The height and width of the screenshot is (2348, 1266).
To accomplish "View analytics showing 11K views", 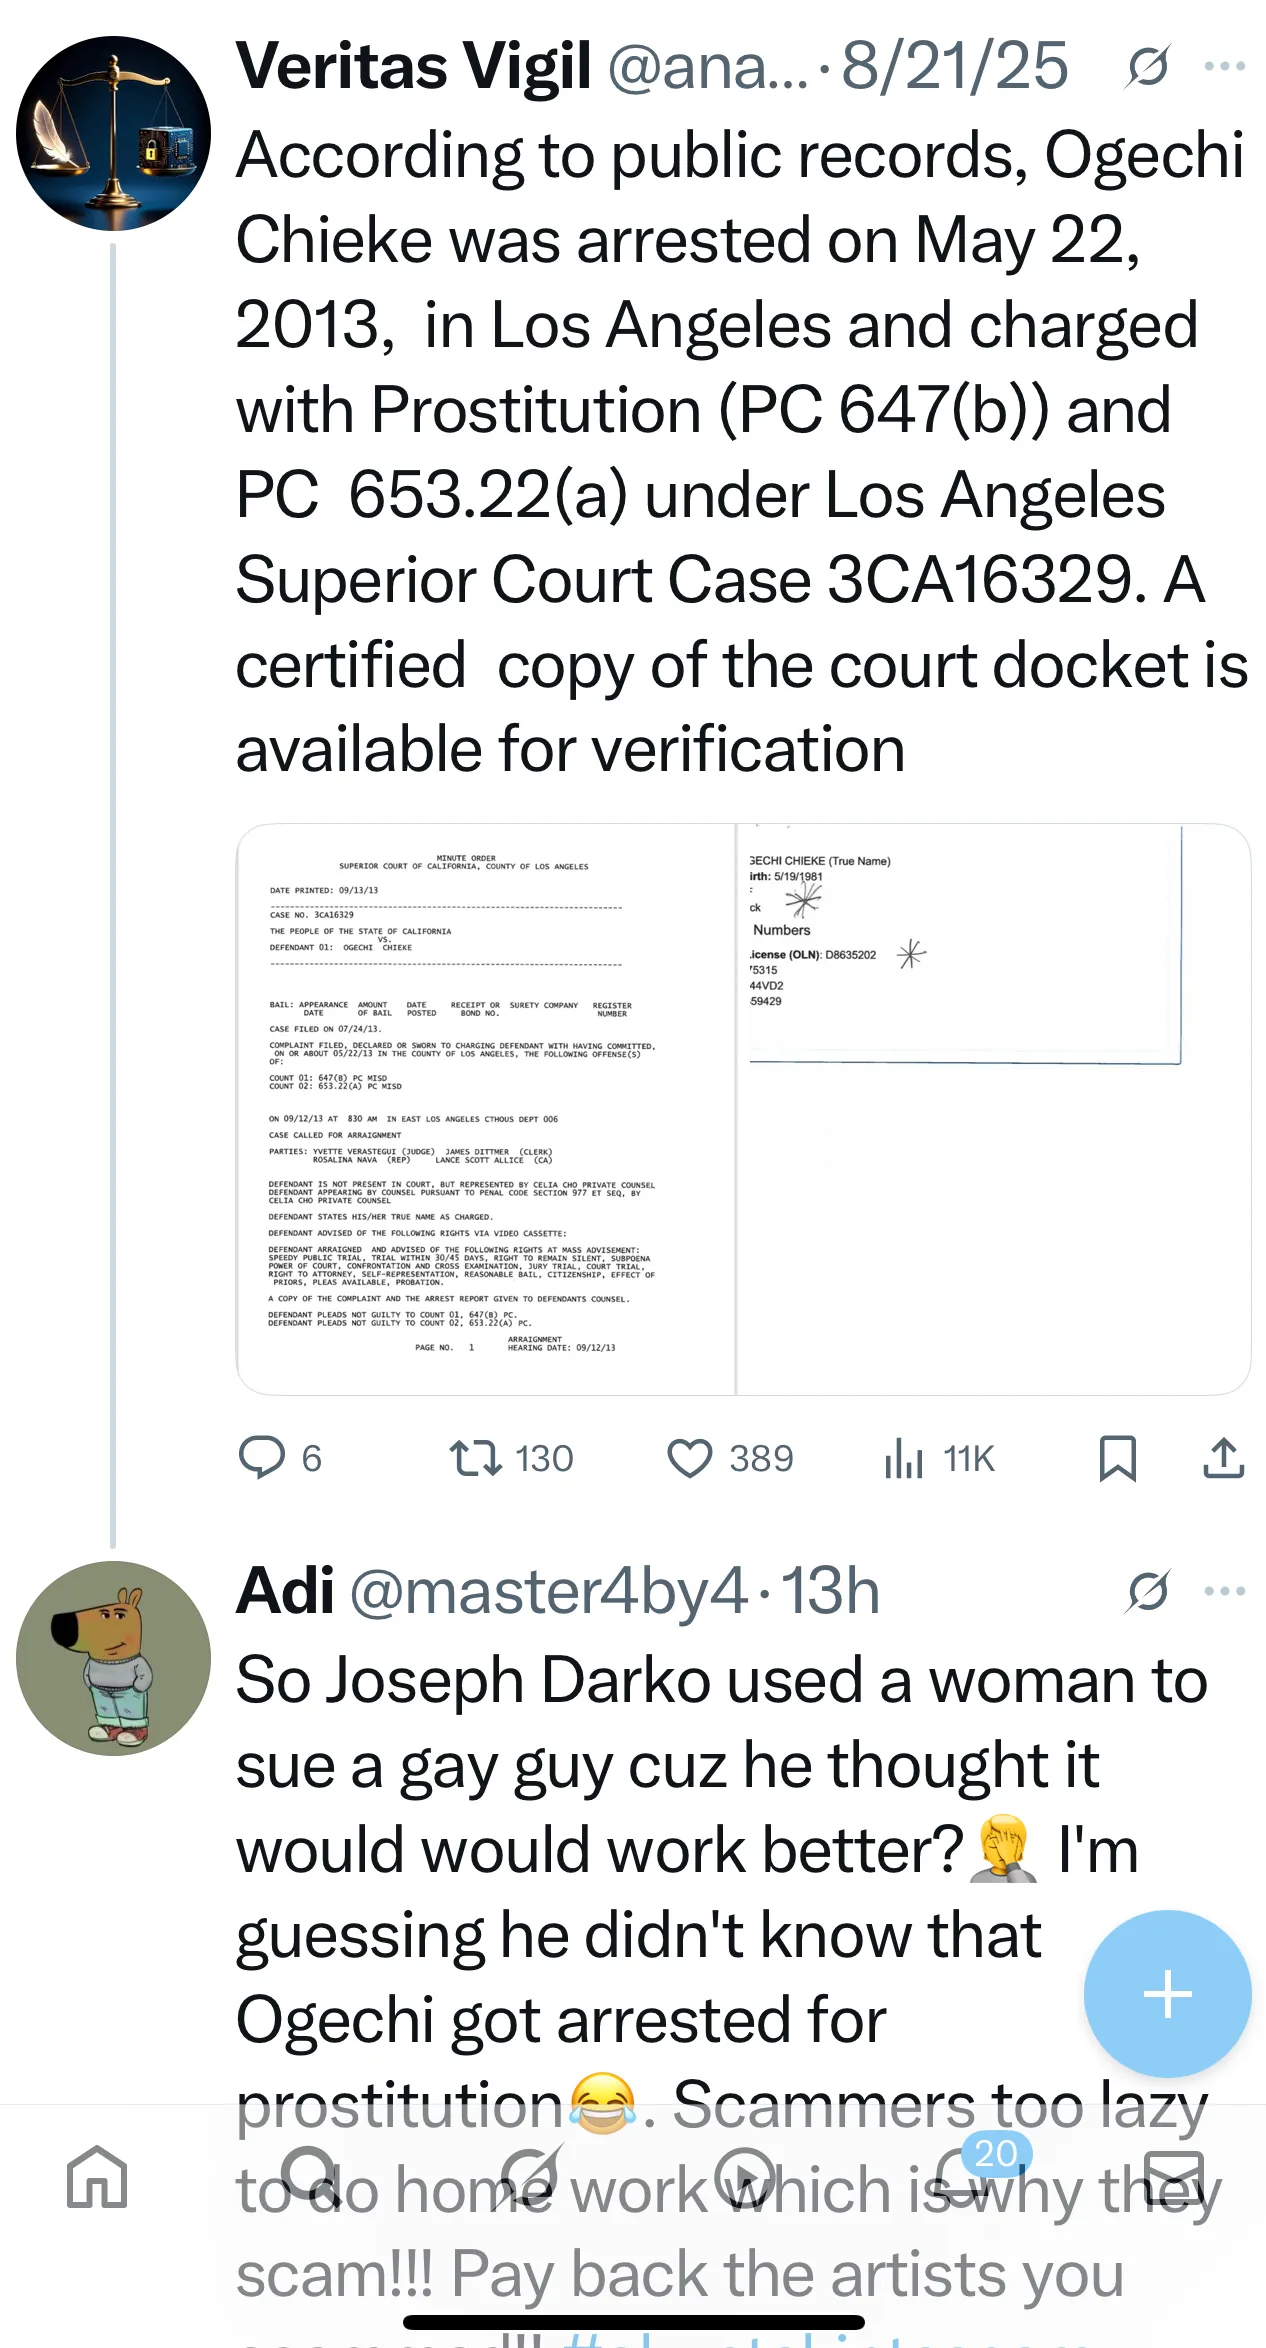I will [x=903, y=1458].
